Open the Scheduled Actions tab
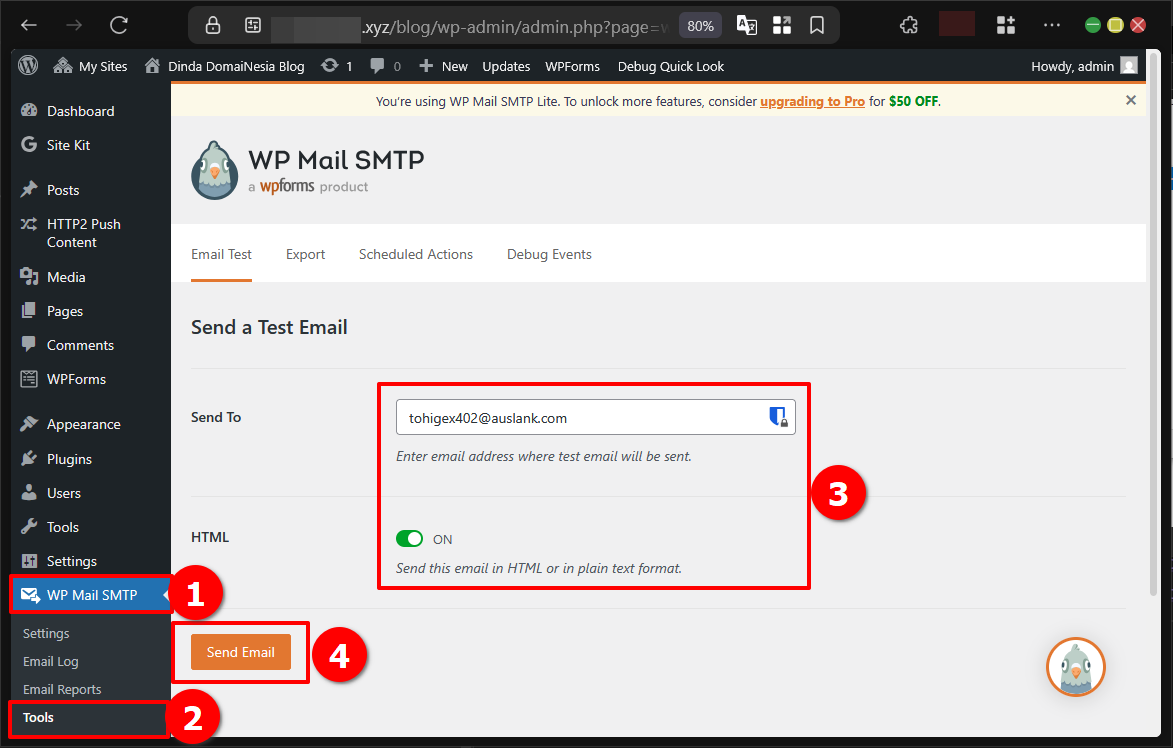Viewport: 1173px width, 748px height. pyautogui.click(x=415, y=254)
